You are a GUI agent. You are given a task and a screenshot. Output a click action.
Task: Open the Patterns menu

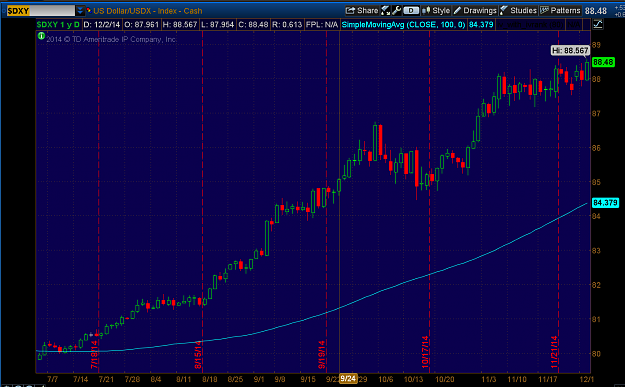click(x=560, y=10)
